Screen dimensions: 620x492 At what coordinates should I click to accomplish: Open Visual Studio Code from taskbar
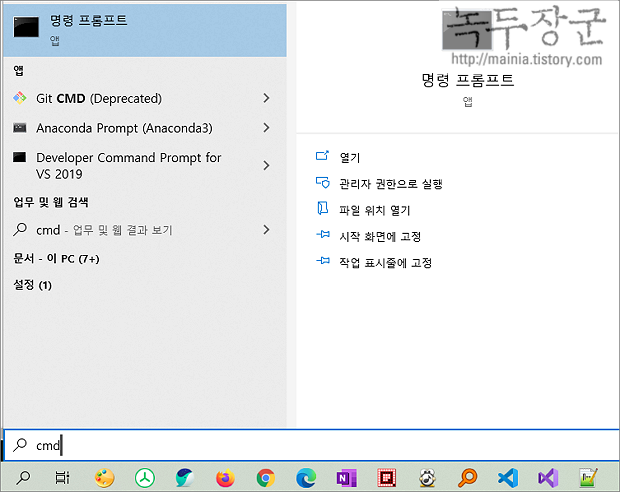pyautogui.click(x=508, y=478)
